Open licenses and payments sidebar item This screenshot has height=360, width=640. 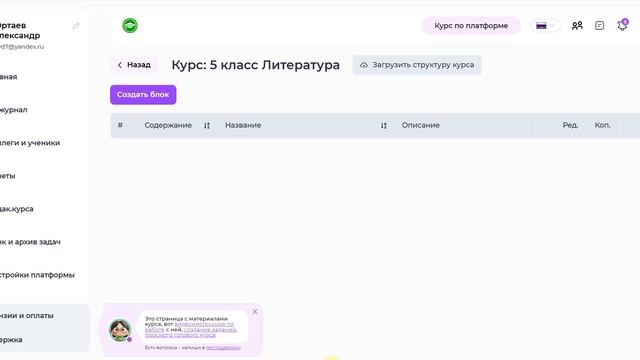[x=27, y=316]
